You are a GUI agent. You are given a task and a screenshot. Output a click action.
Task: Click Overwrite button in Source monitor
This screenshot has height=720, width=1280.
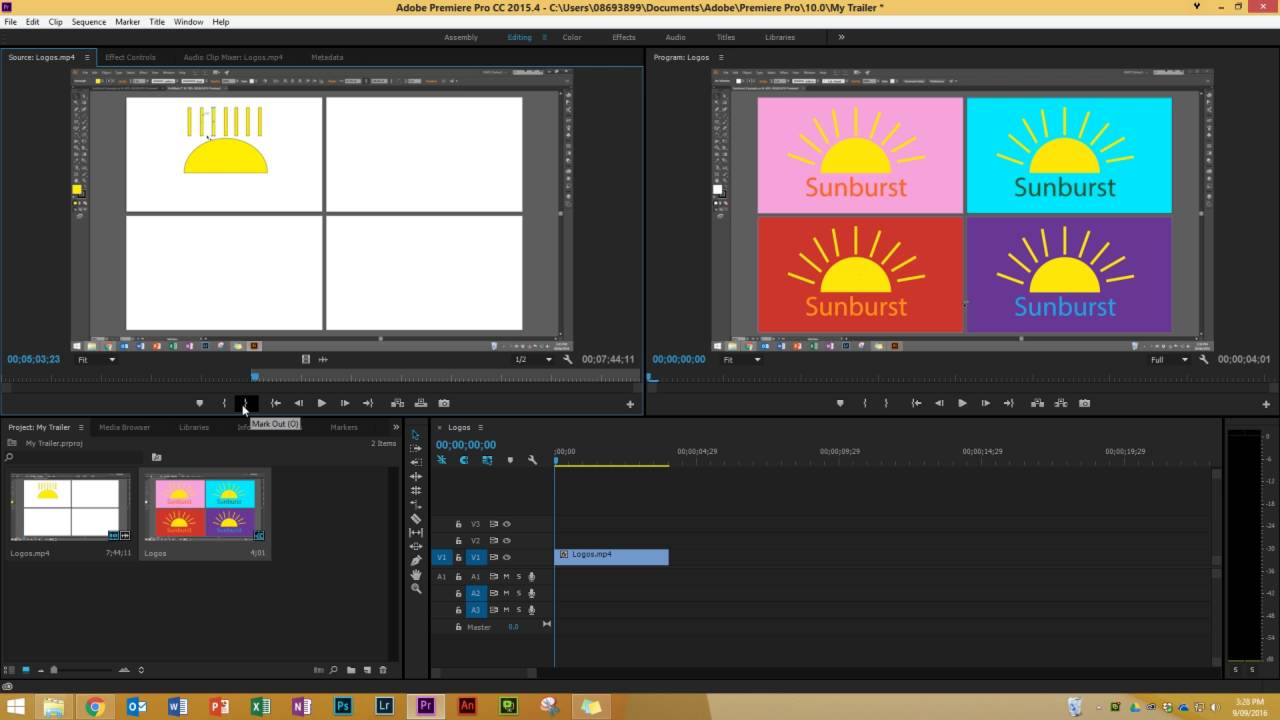pyautogui.click(x=420, y=403)
